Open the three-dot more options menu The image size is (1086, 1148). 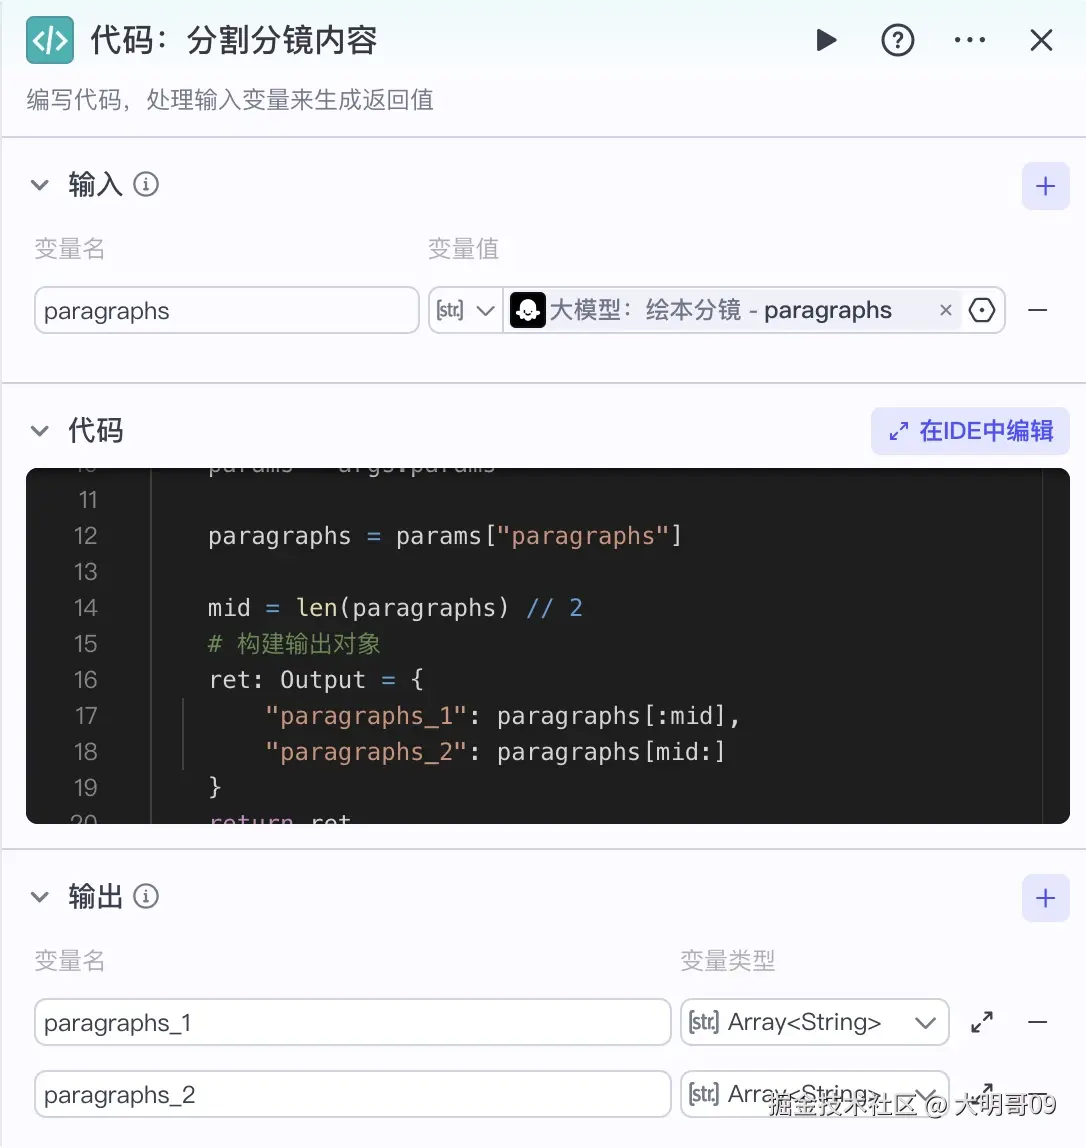pyautogui.click(x=970, y=40)
